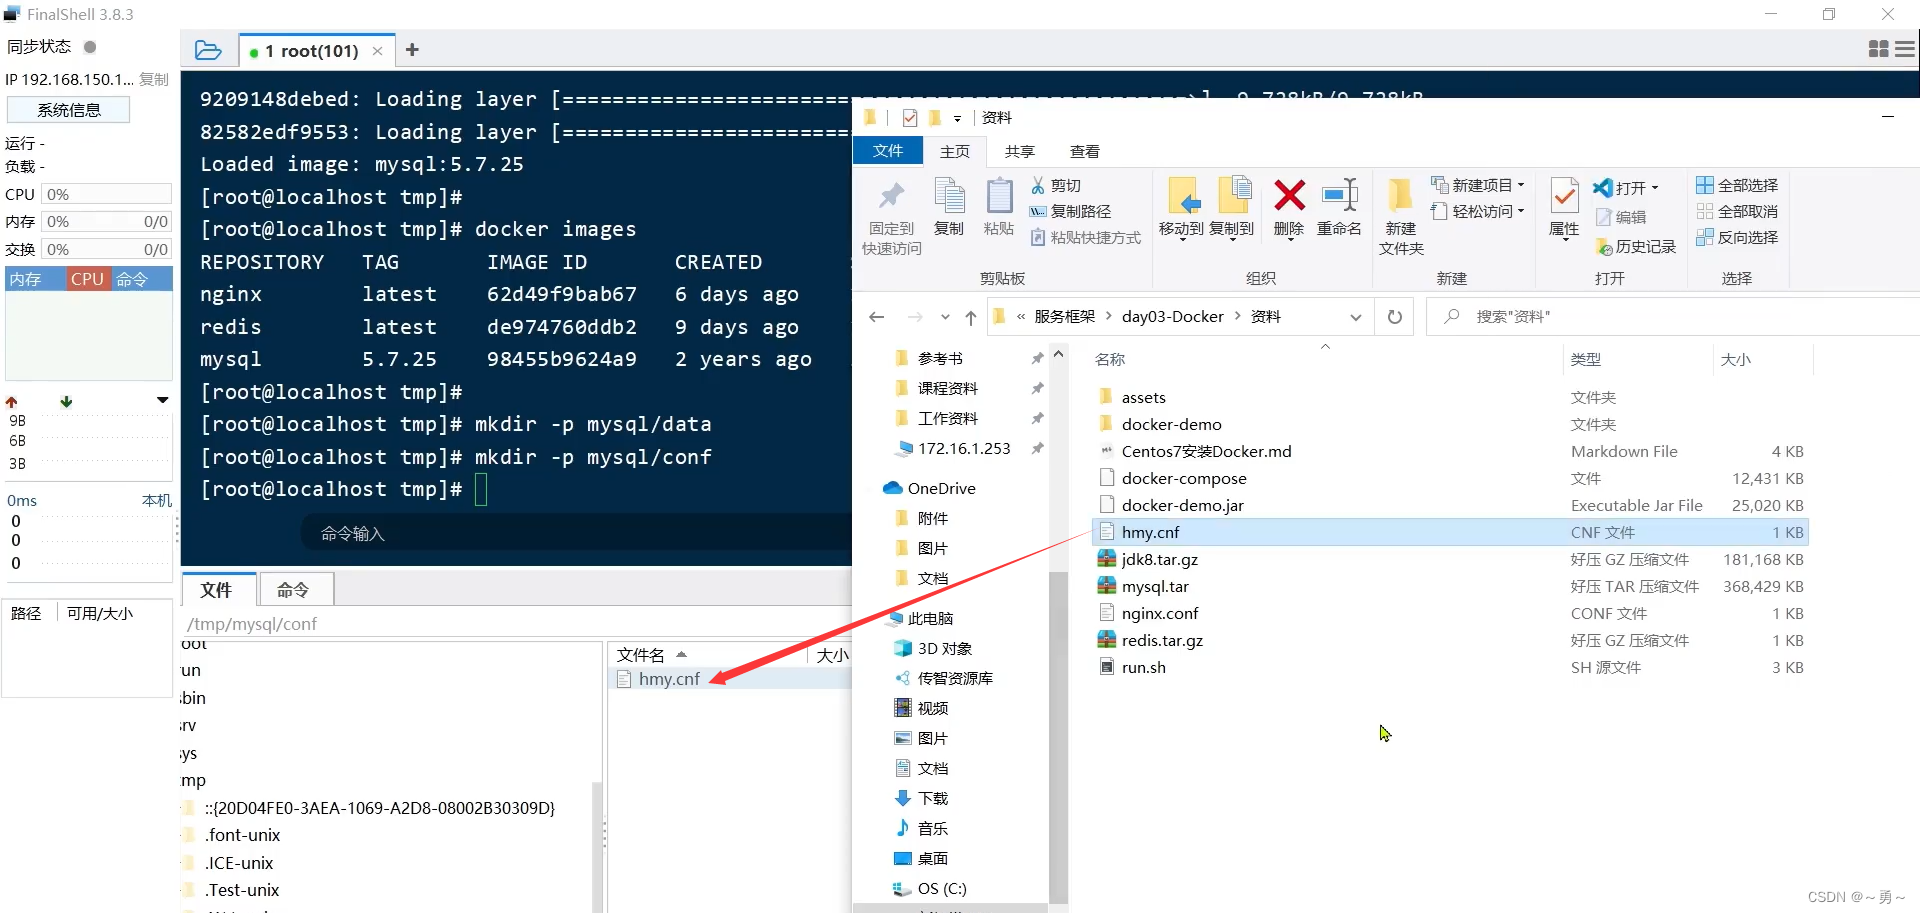
Task: Click the /tmp/mysql/conf path field
Action: pyautogui.click(x=515, y=623)
